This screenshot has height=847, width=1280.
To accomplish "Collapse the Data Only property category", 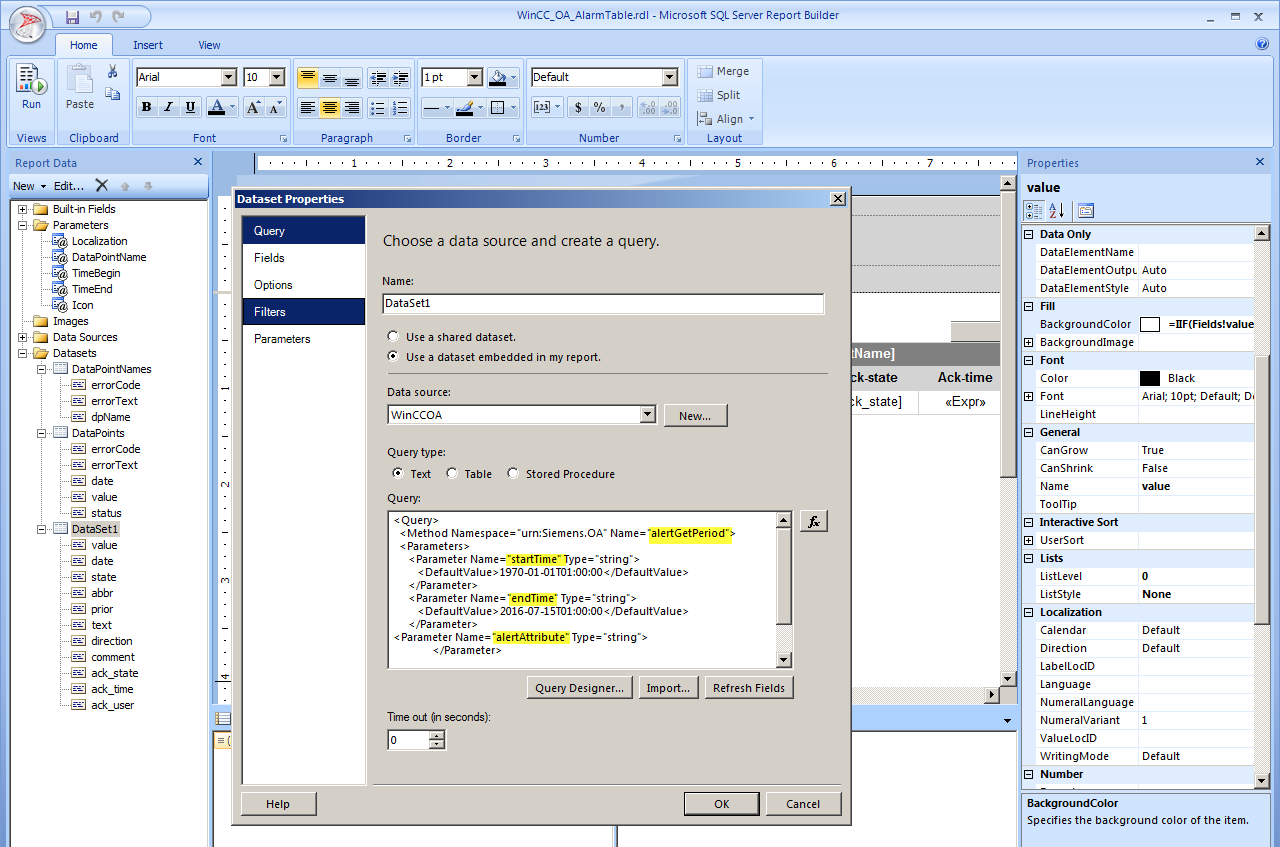I will tap(1030, 234).
